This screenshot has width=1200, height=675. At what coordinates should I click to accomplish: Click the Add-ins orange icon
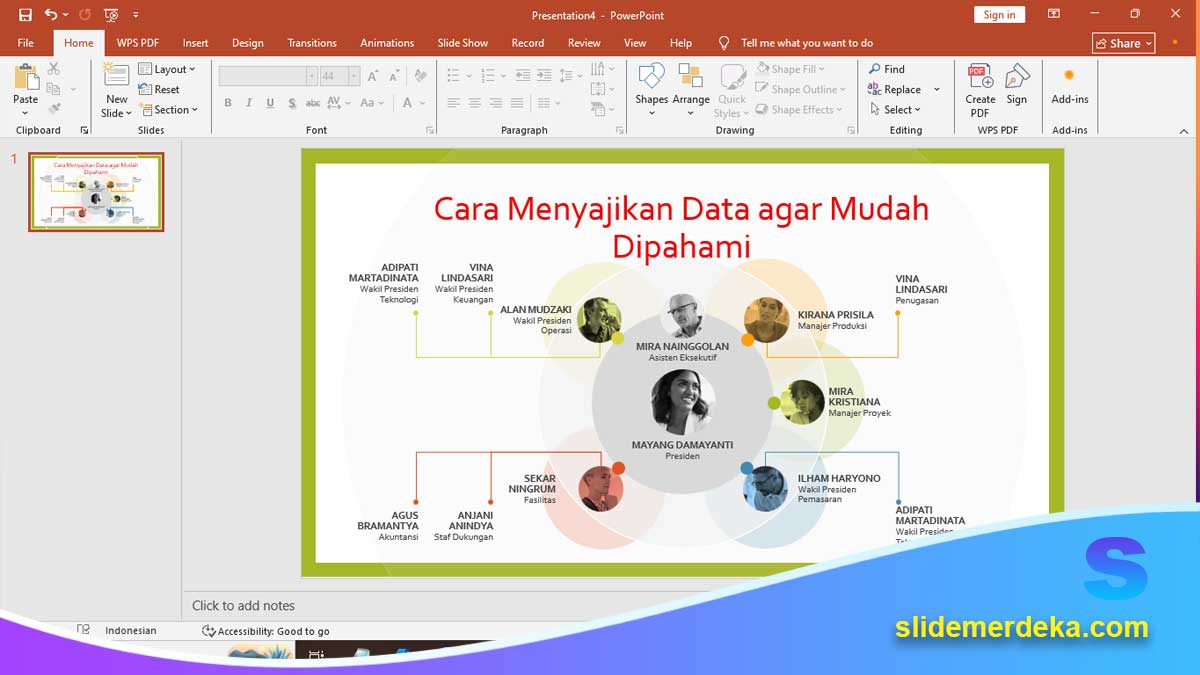tap(1069, 75)
